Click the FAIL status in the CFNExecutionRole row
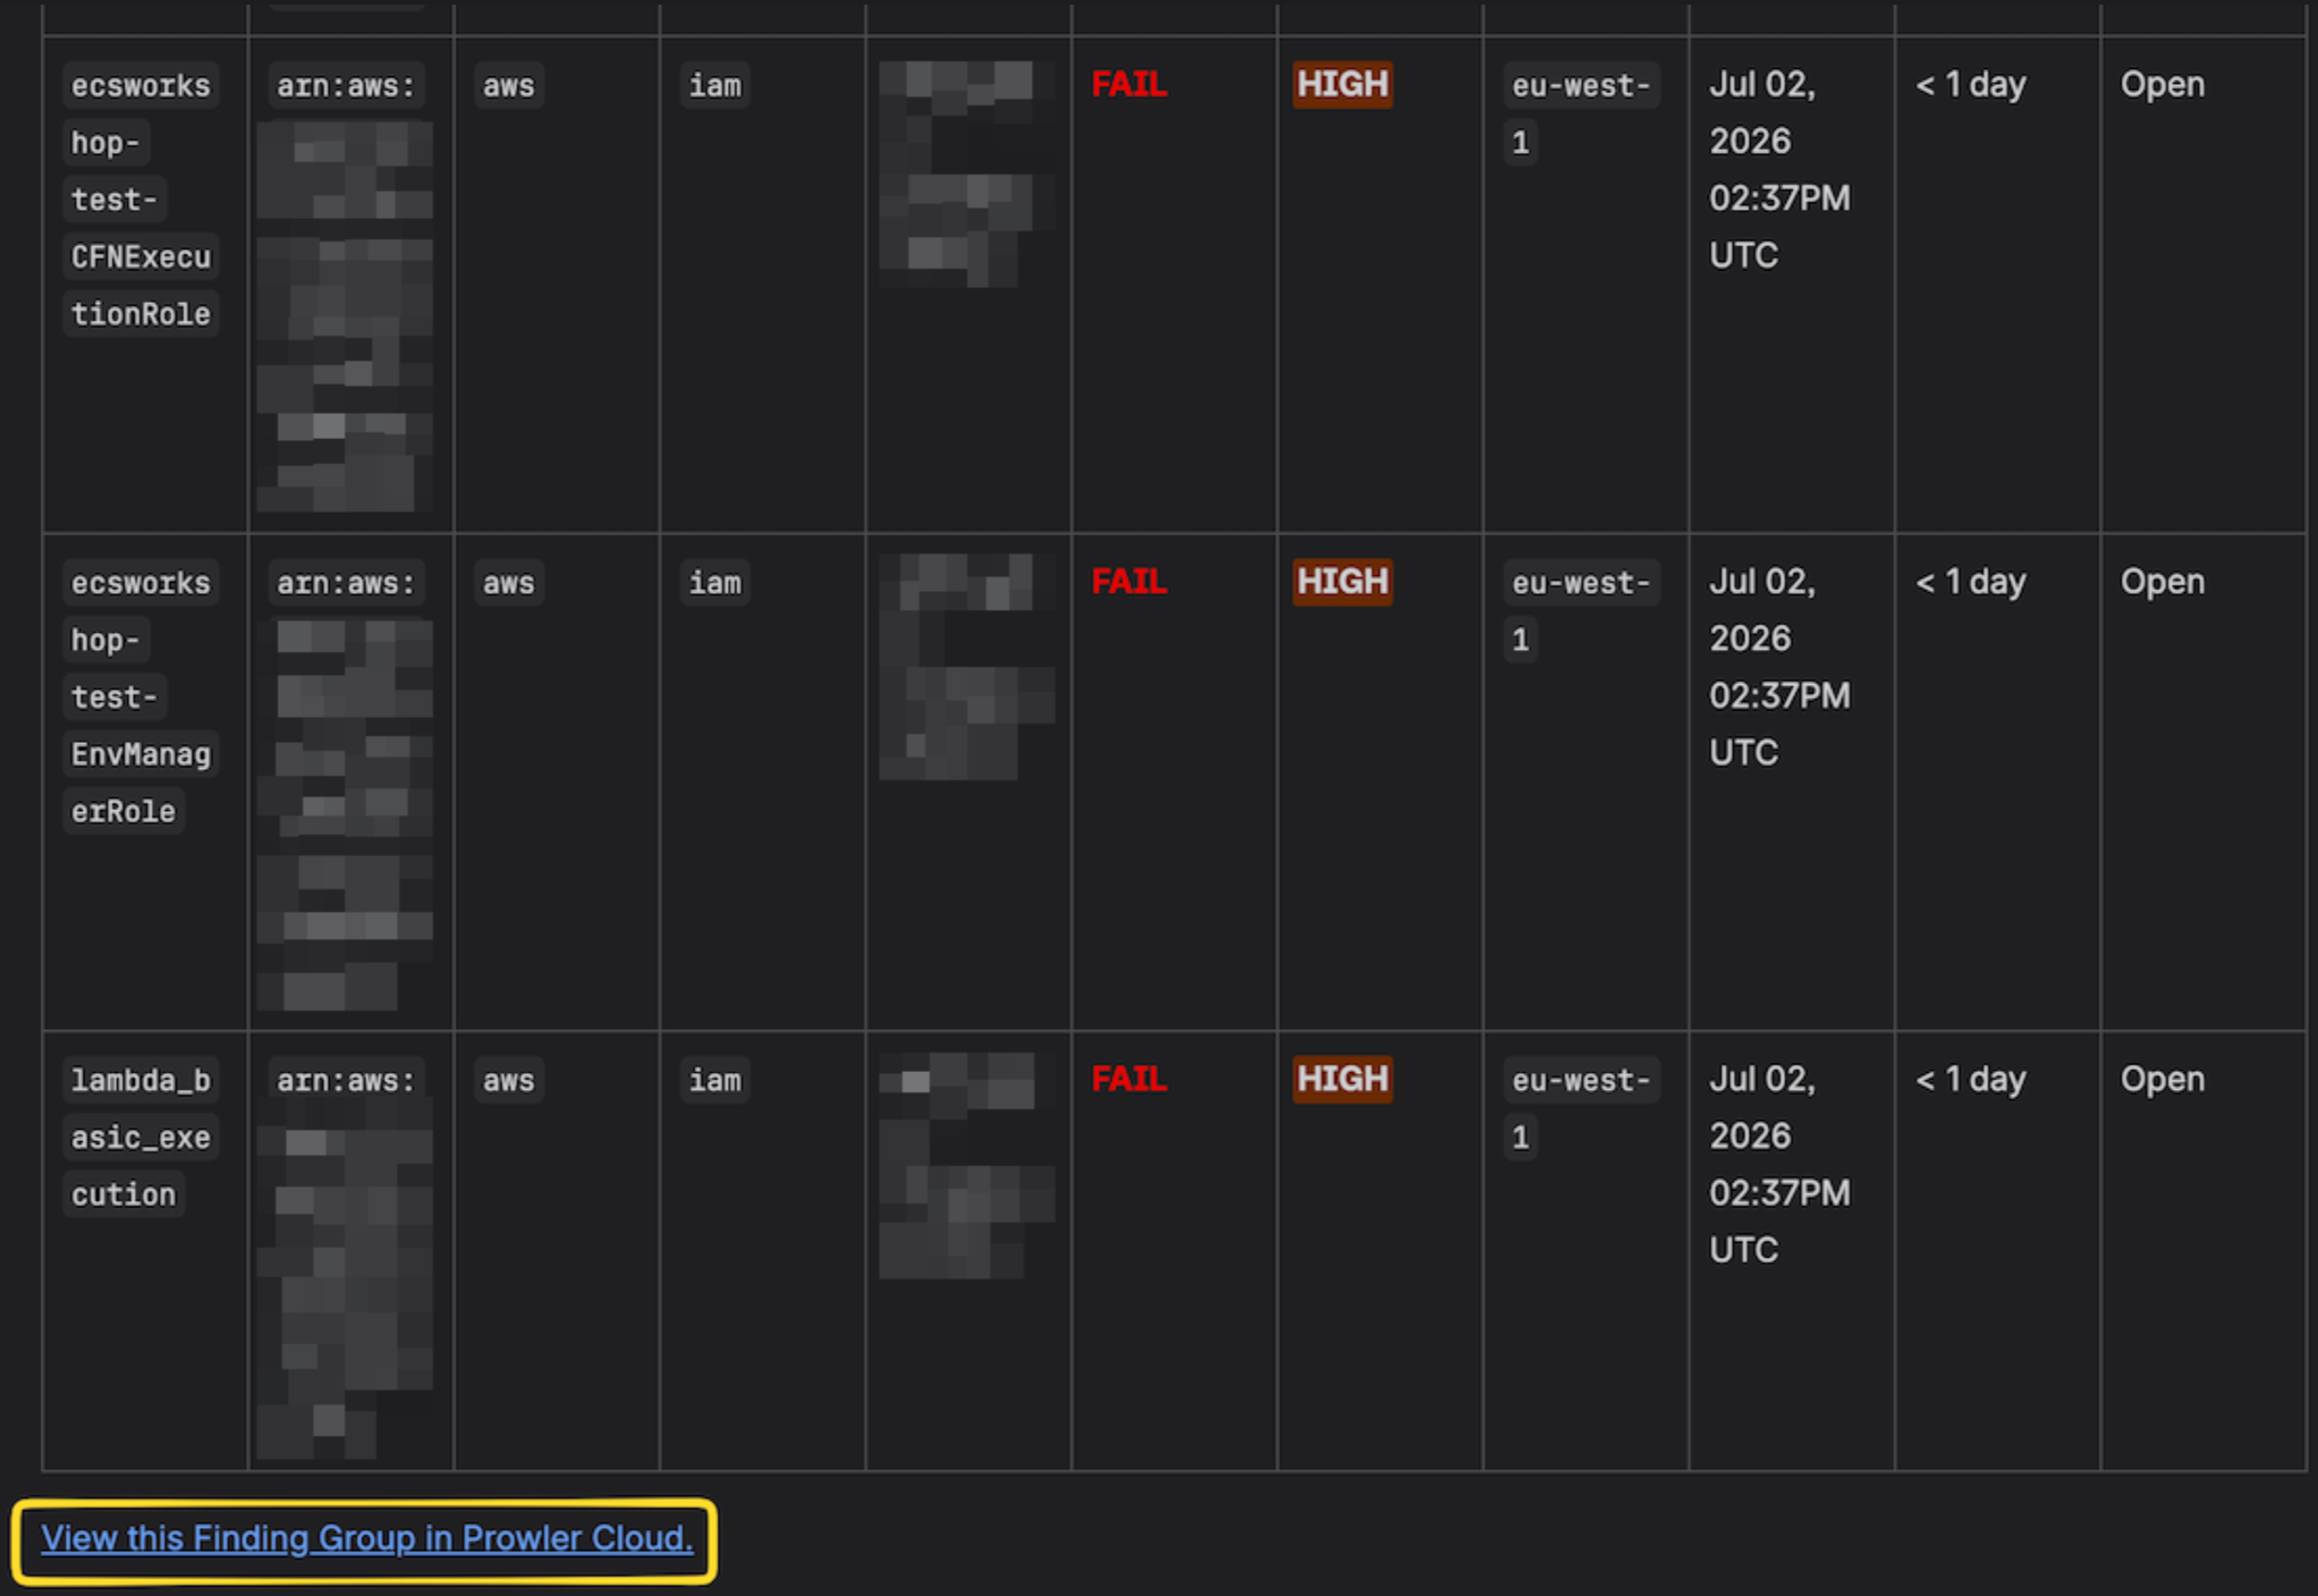2318x1596 pixels. pos(1129,84)
